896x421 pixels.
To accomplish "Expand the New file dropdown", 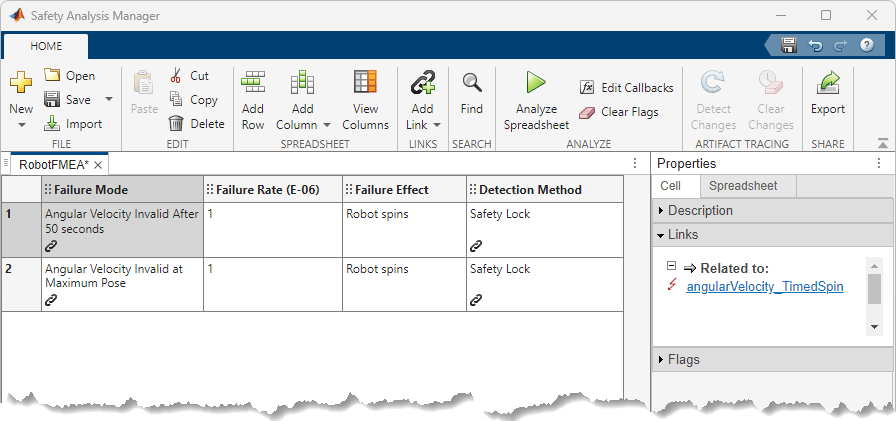I will pyautogui.click(x=21, y=125).
